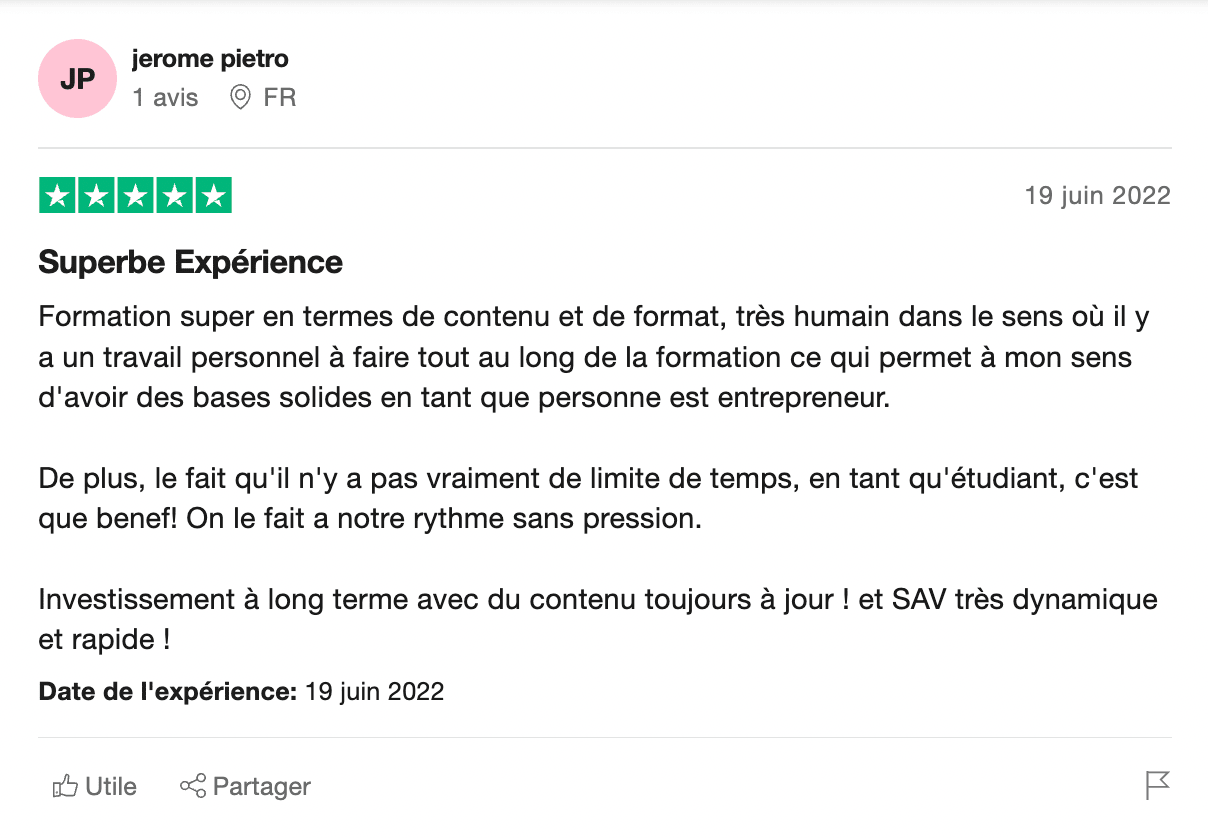Viewport: 1208px width, 838px height.
Task: Open the "Superbe Expérience" review title
Action: 190,262
